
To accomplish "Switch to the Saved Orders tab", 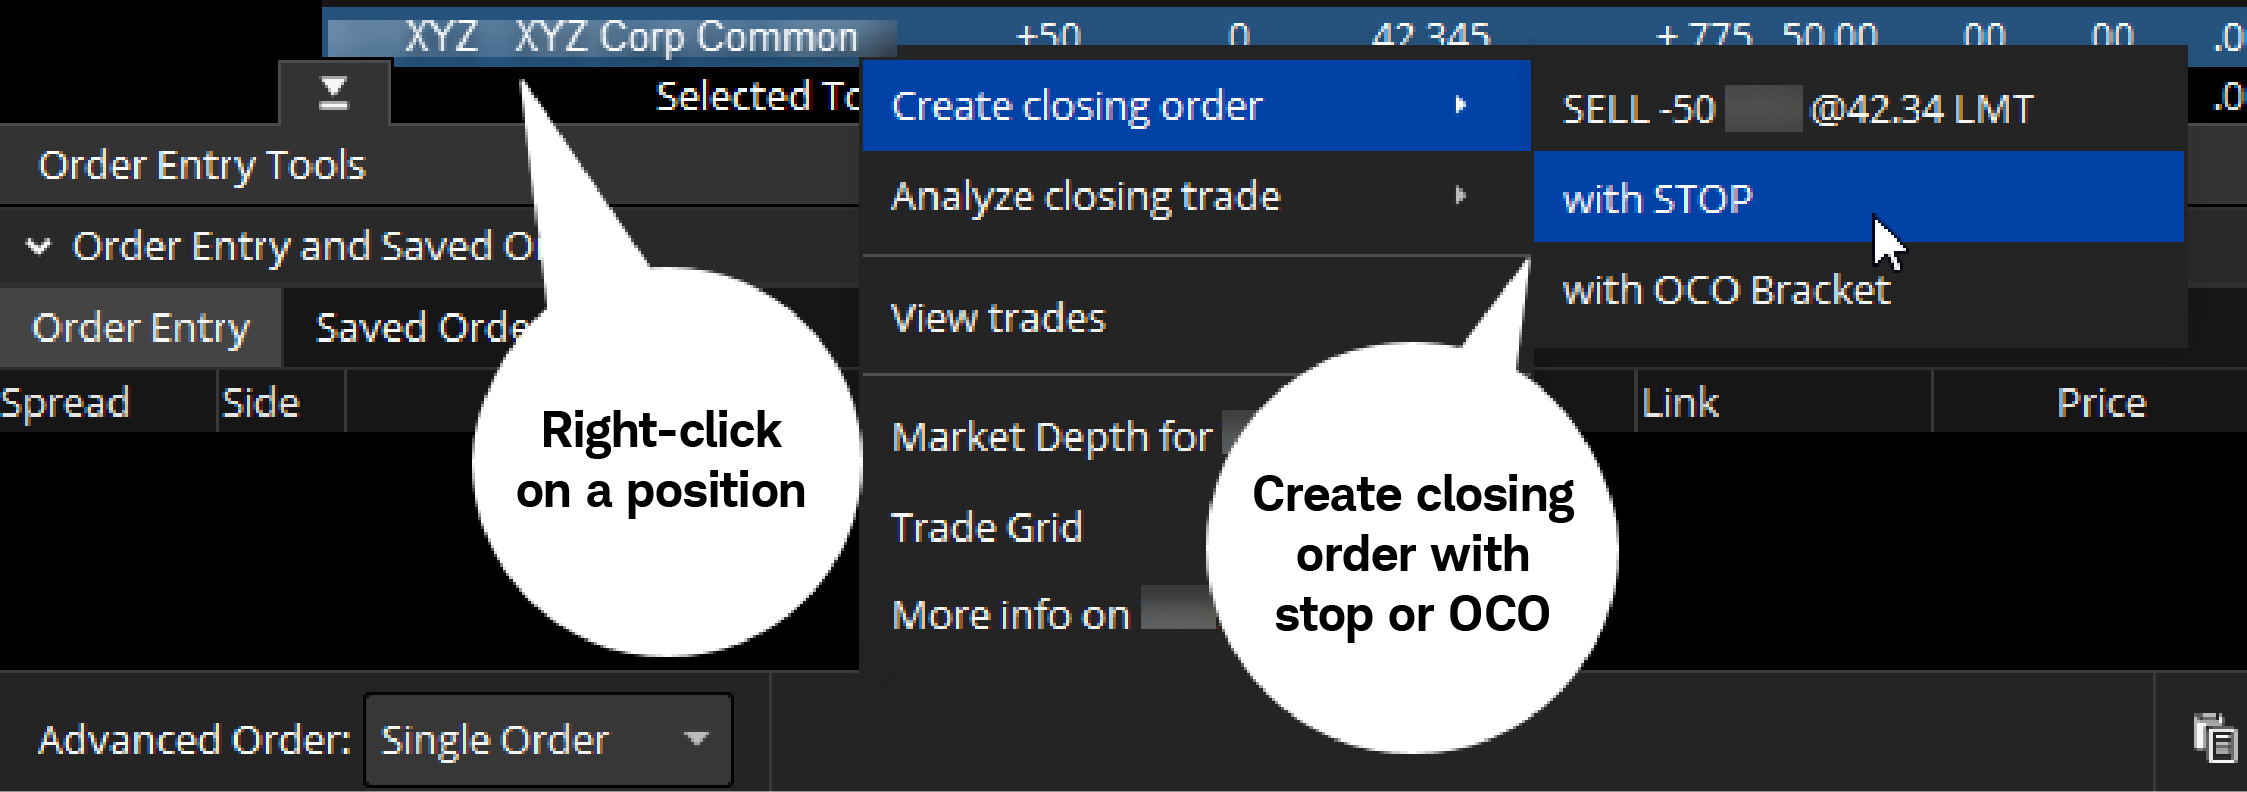I will tap(420, 328).
